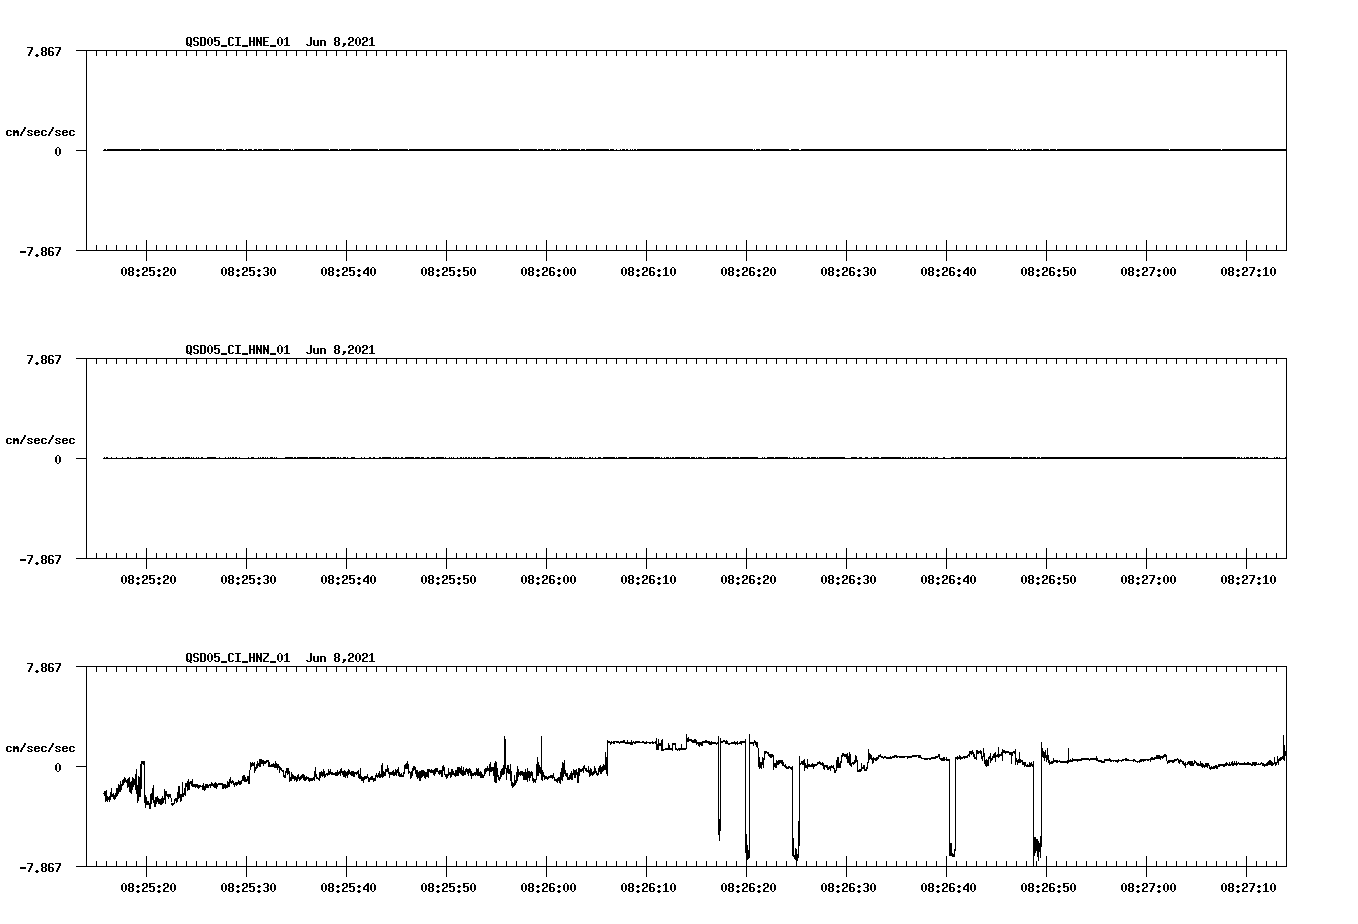Click the HNZ downward spike near 08:26:25
The image size is (1358, 924).
796,810
